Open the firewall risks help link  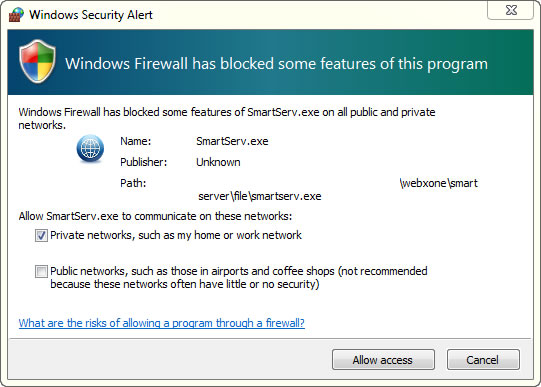pyautogui.click(x=161, y=323)
